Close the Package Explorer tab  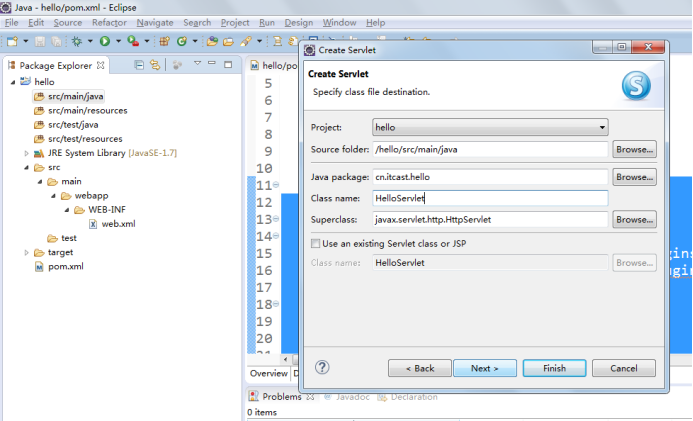pyautogui.click(x=101, y=65)
